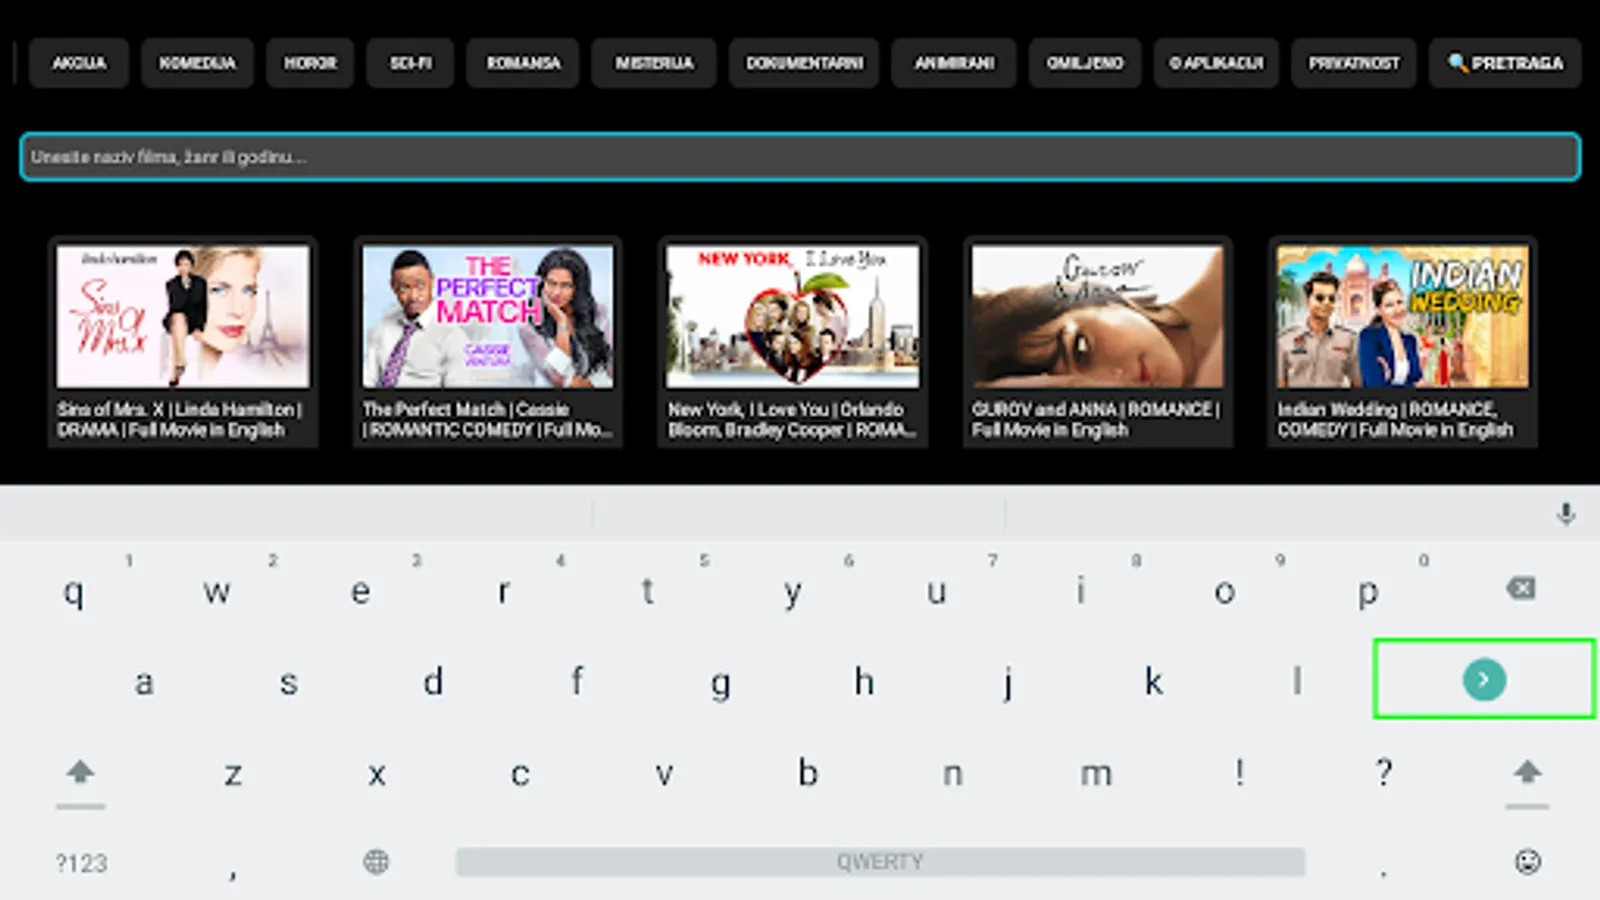The height and width of the screenshot is (900, 1600).
Task: Tap the letter q key
Action: pyautogui.click(x=73, y=592)
